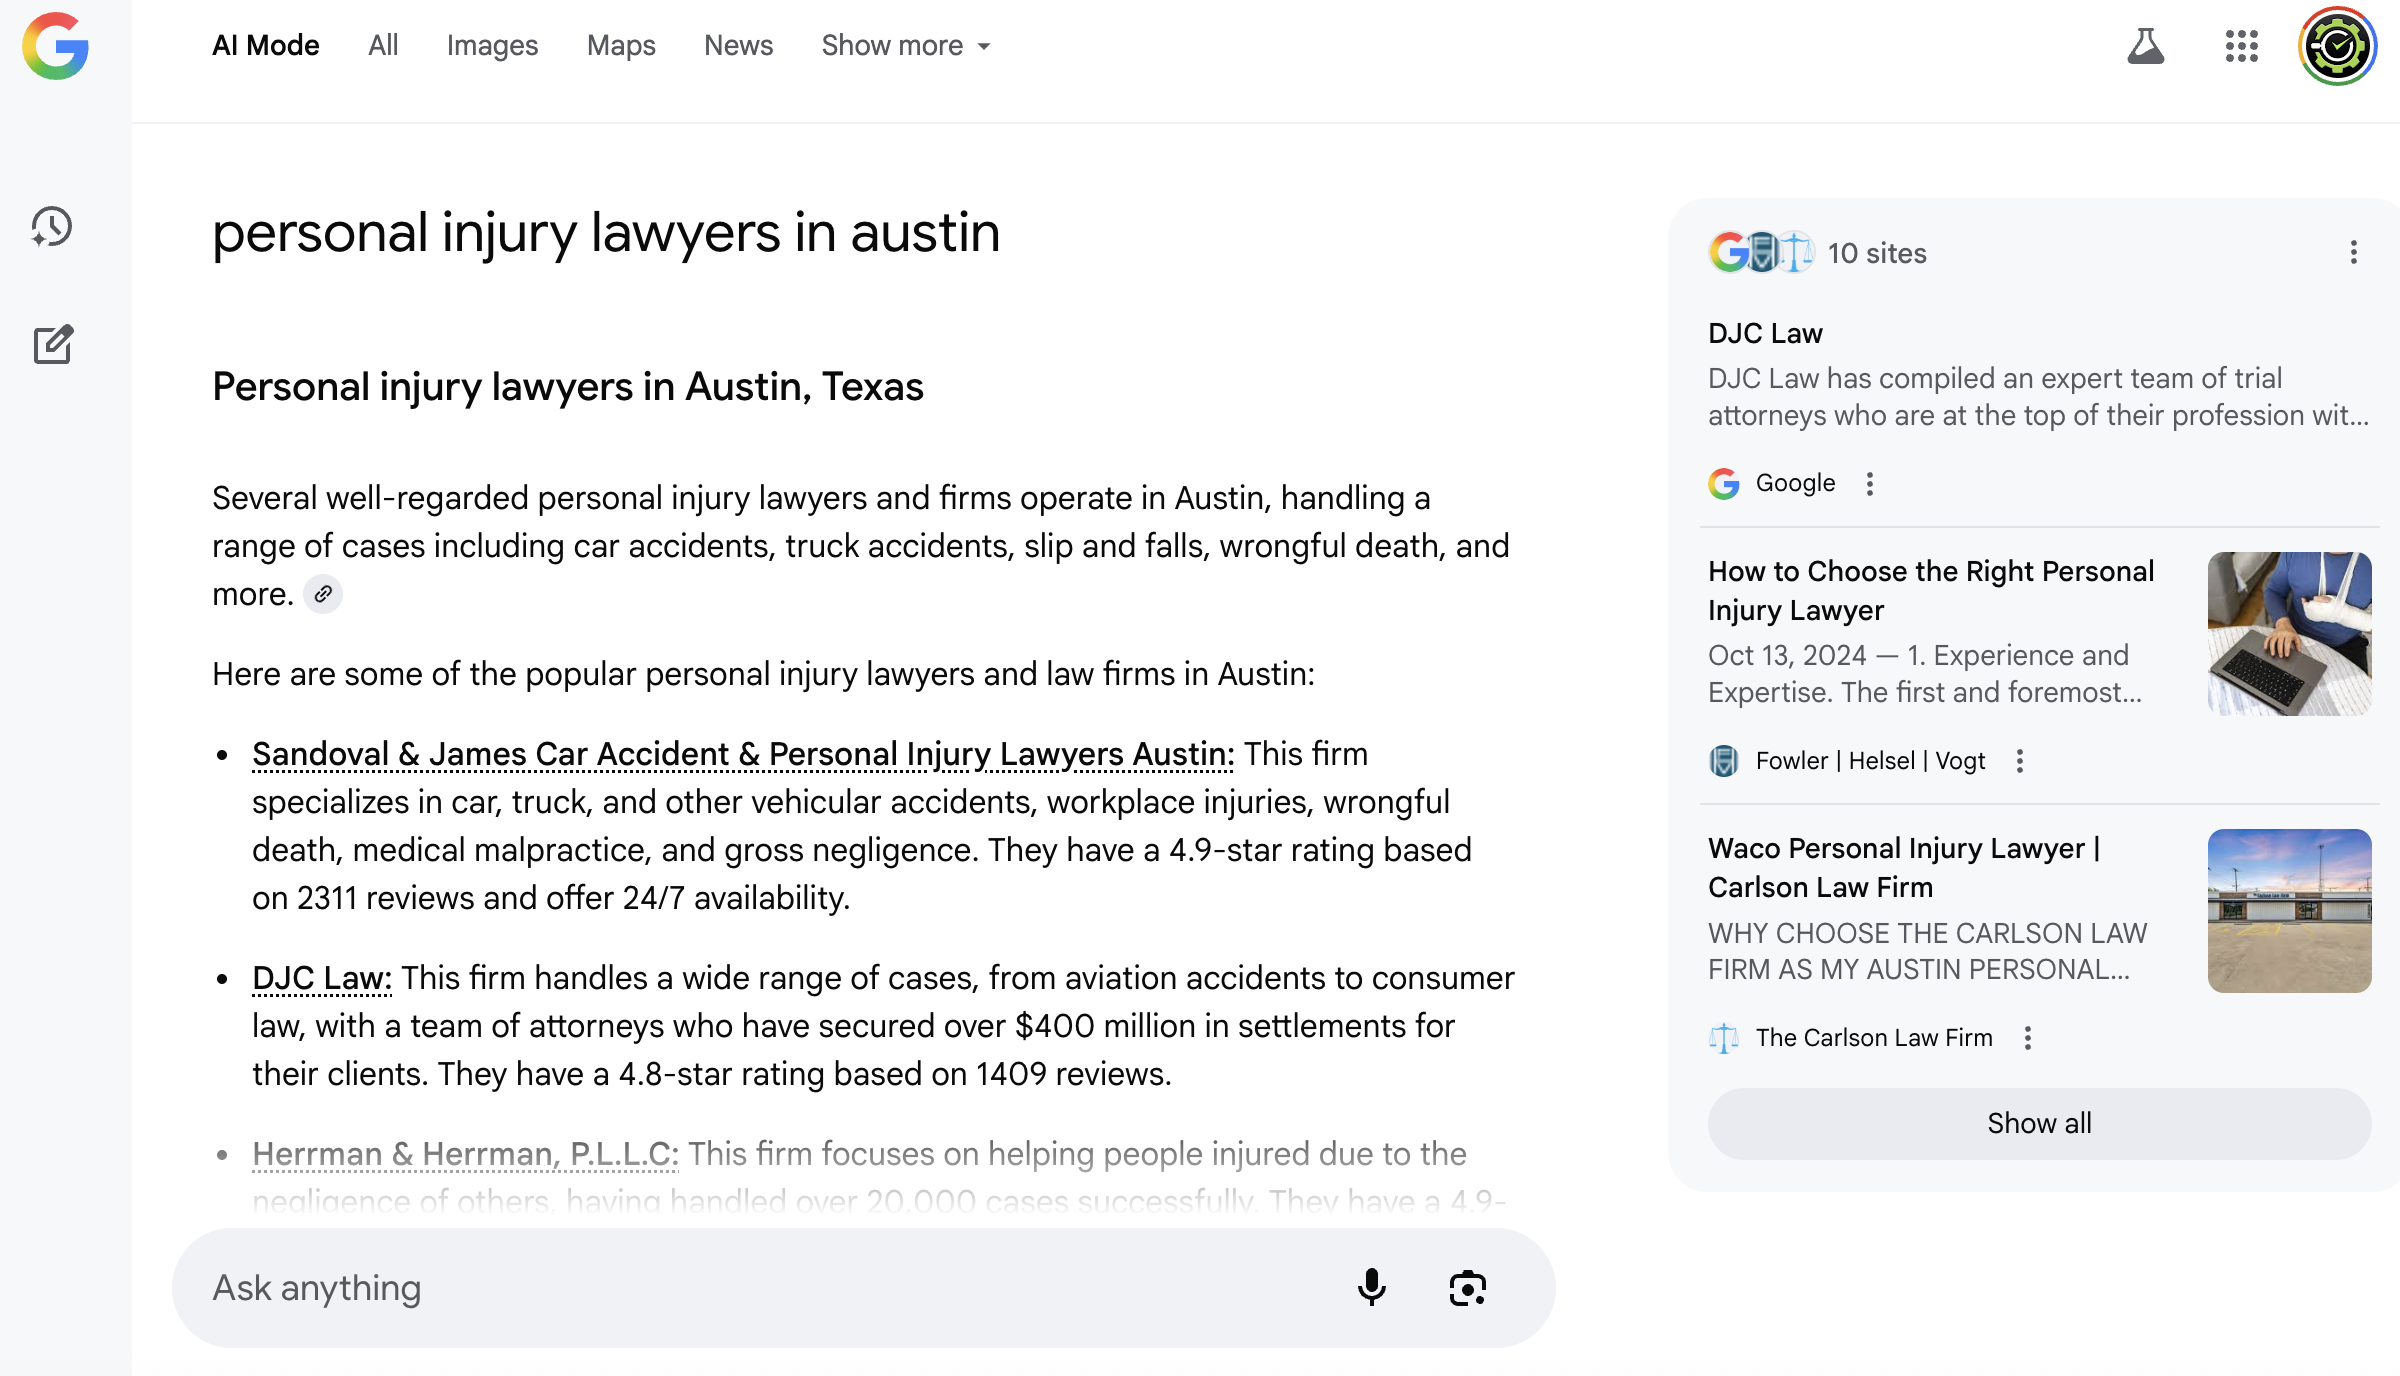Click the link citation chip after 'more.'
The width and height of the screenshot is (2400, 1376).
(x=323, y=594)
